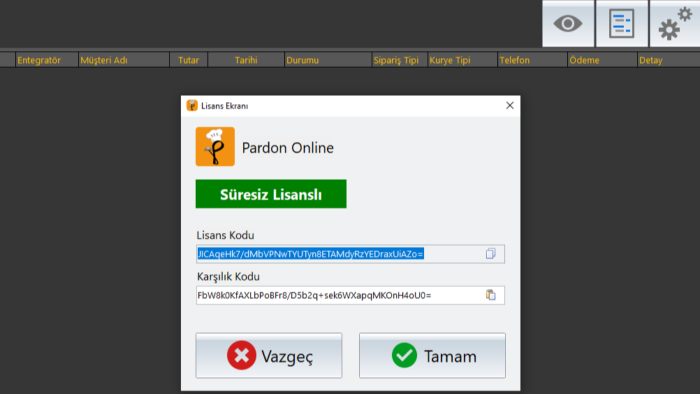The width and height of the screenshot is (700, 394).
Task: Click the Ödeme column header
Action: click(602, 60)
